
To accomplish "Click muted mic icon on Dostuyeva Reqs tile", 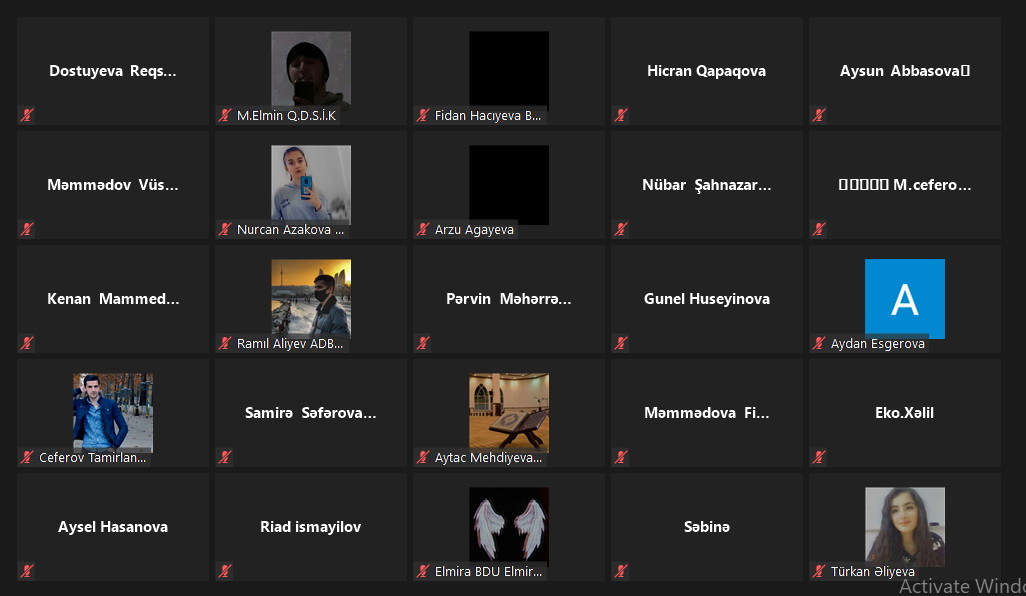I will point(27,115).
